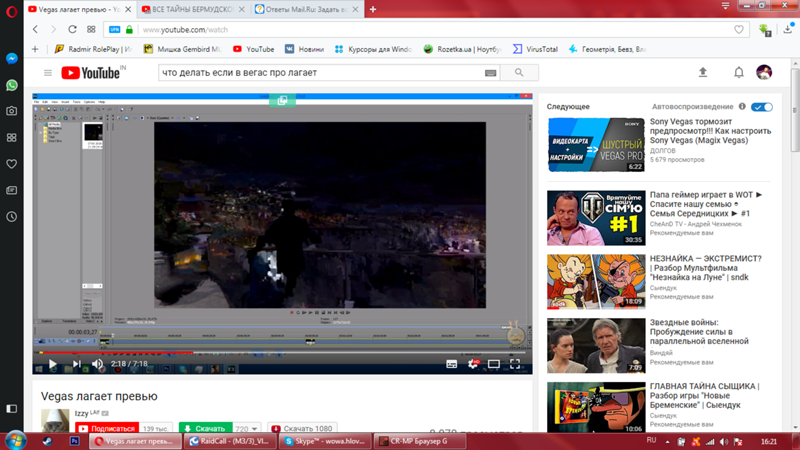The image size is (800, 450).
Task: Toggle the sidebar panel at the sidebar bottom
Action: pos(12,409)
